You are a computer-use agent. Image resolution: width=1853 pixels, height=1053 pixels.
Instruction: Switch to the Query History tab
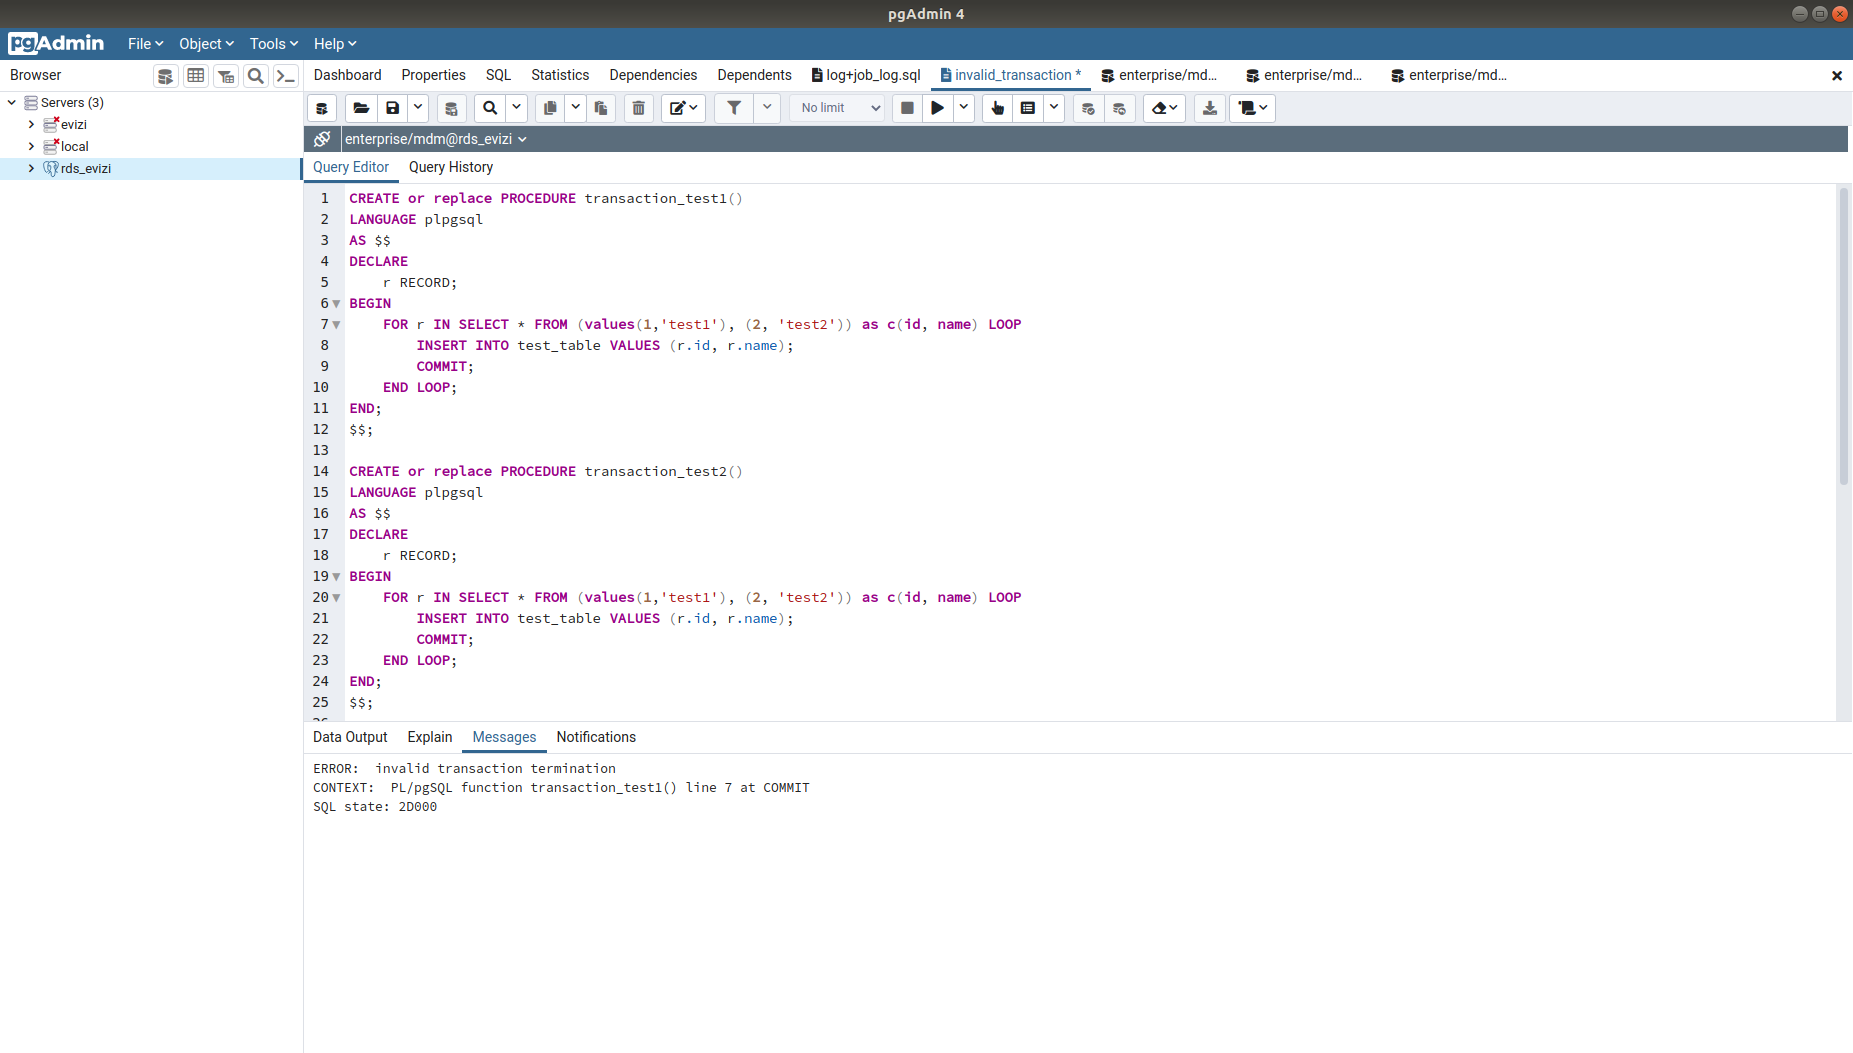450,167
